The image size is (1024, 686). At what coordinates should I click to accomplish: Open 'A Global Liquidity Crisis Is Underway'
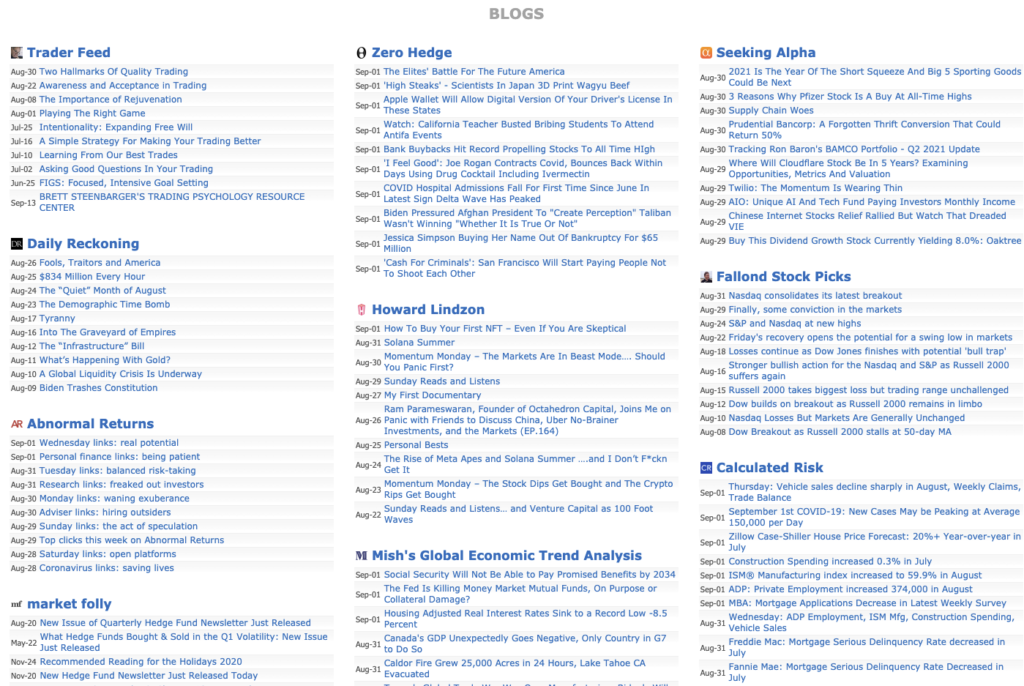[120, 374]
